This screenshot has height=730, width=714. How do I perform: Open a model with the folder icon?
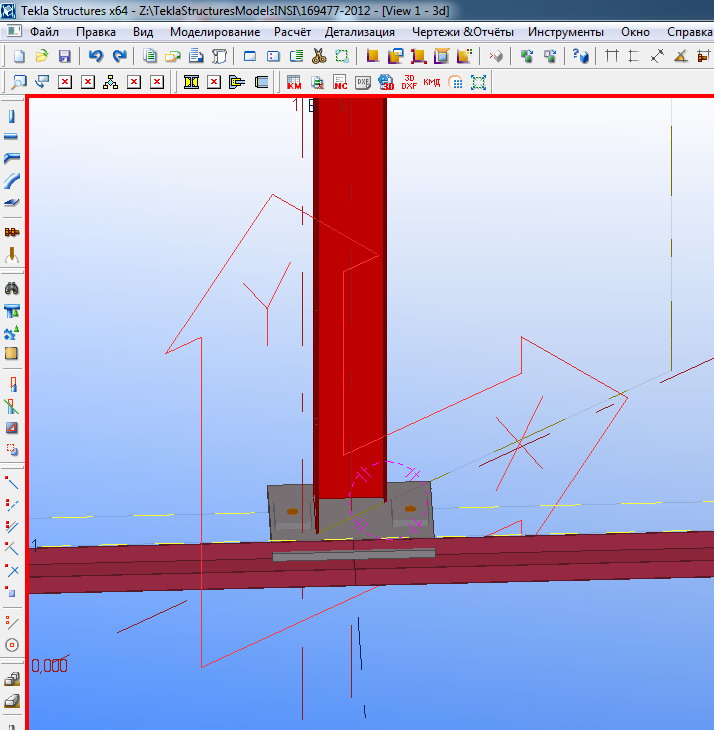pos(41,56)
